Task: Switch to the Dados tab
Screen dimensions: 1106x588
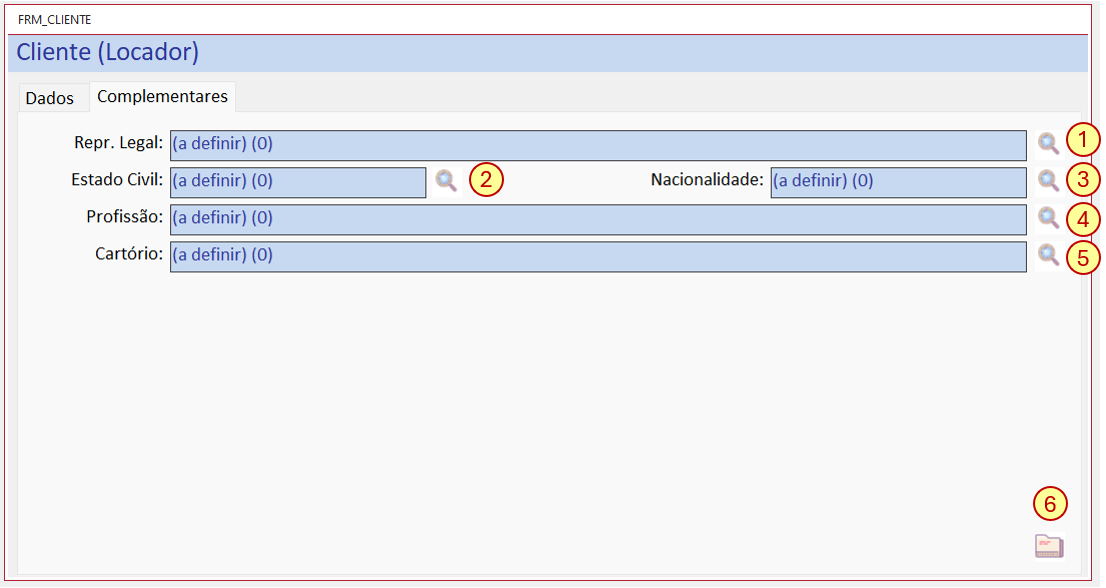Action: coord(49,98)
